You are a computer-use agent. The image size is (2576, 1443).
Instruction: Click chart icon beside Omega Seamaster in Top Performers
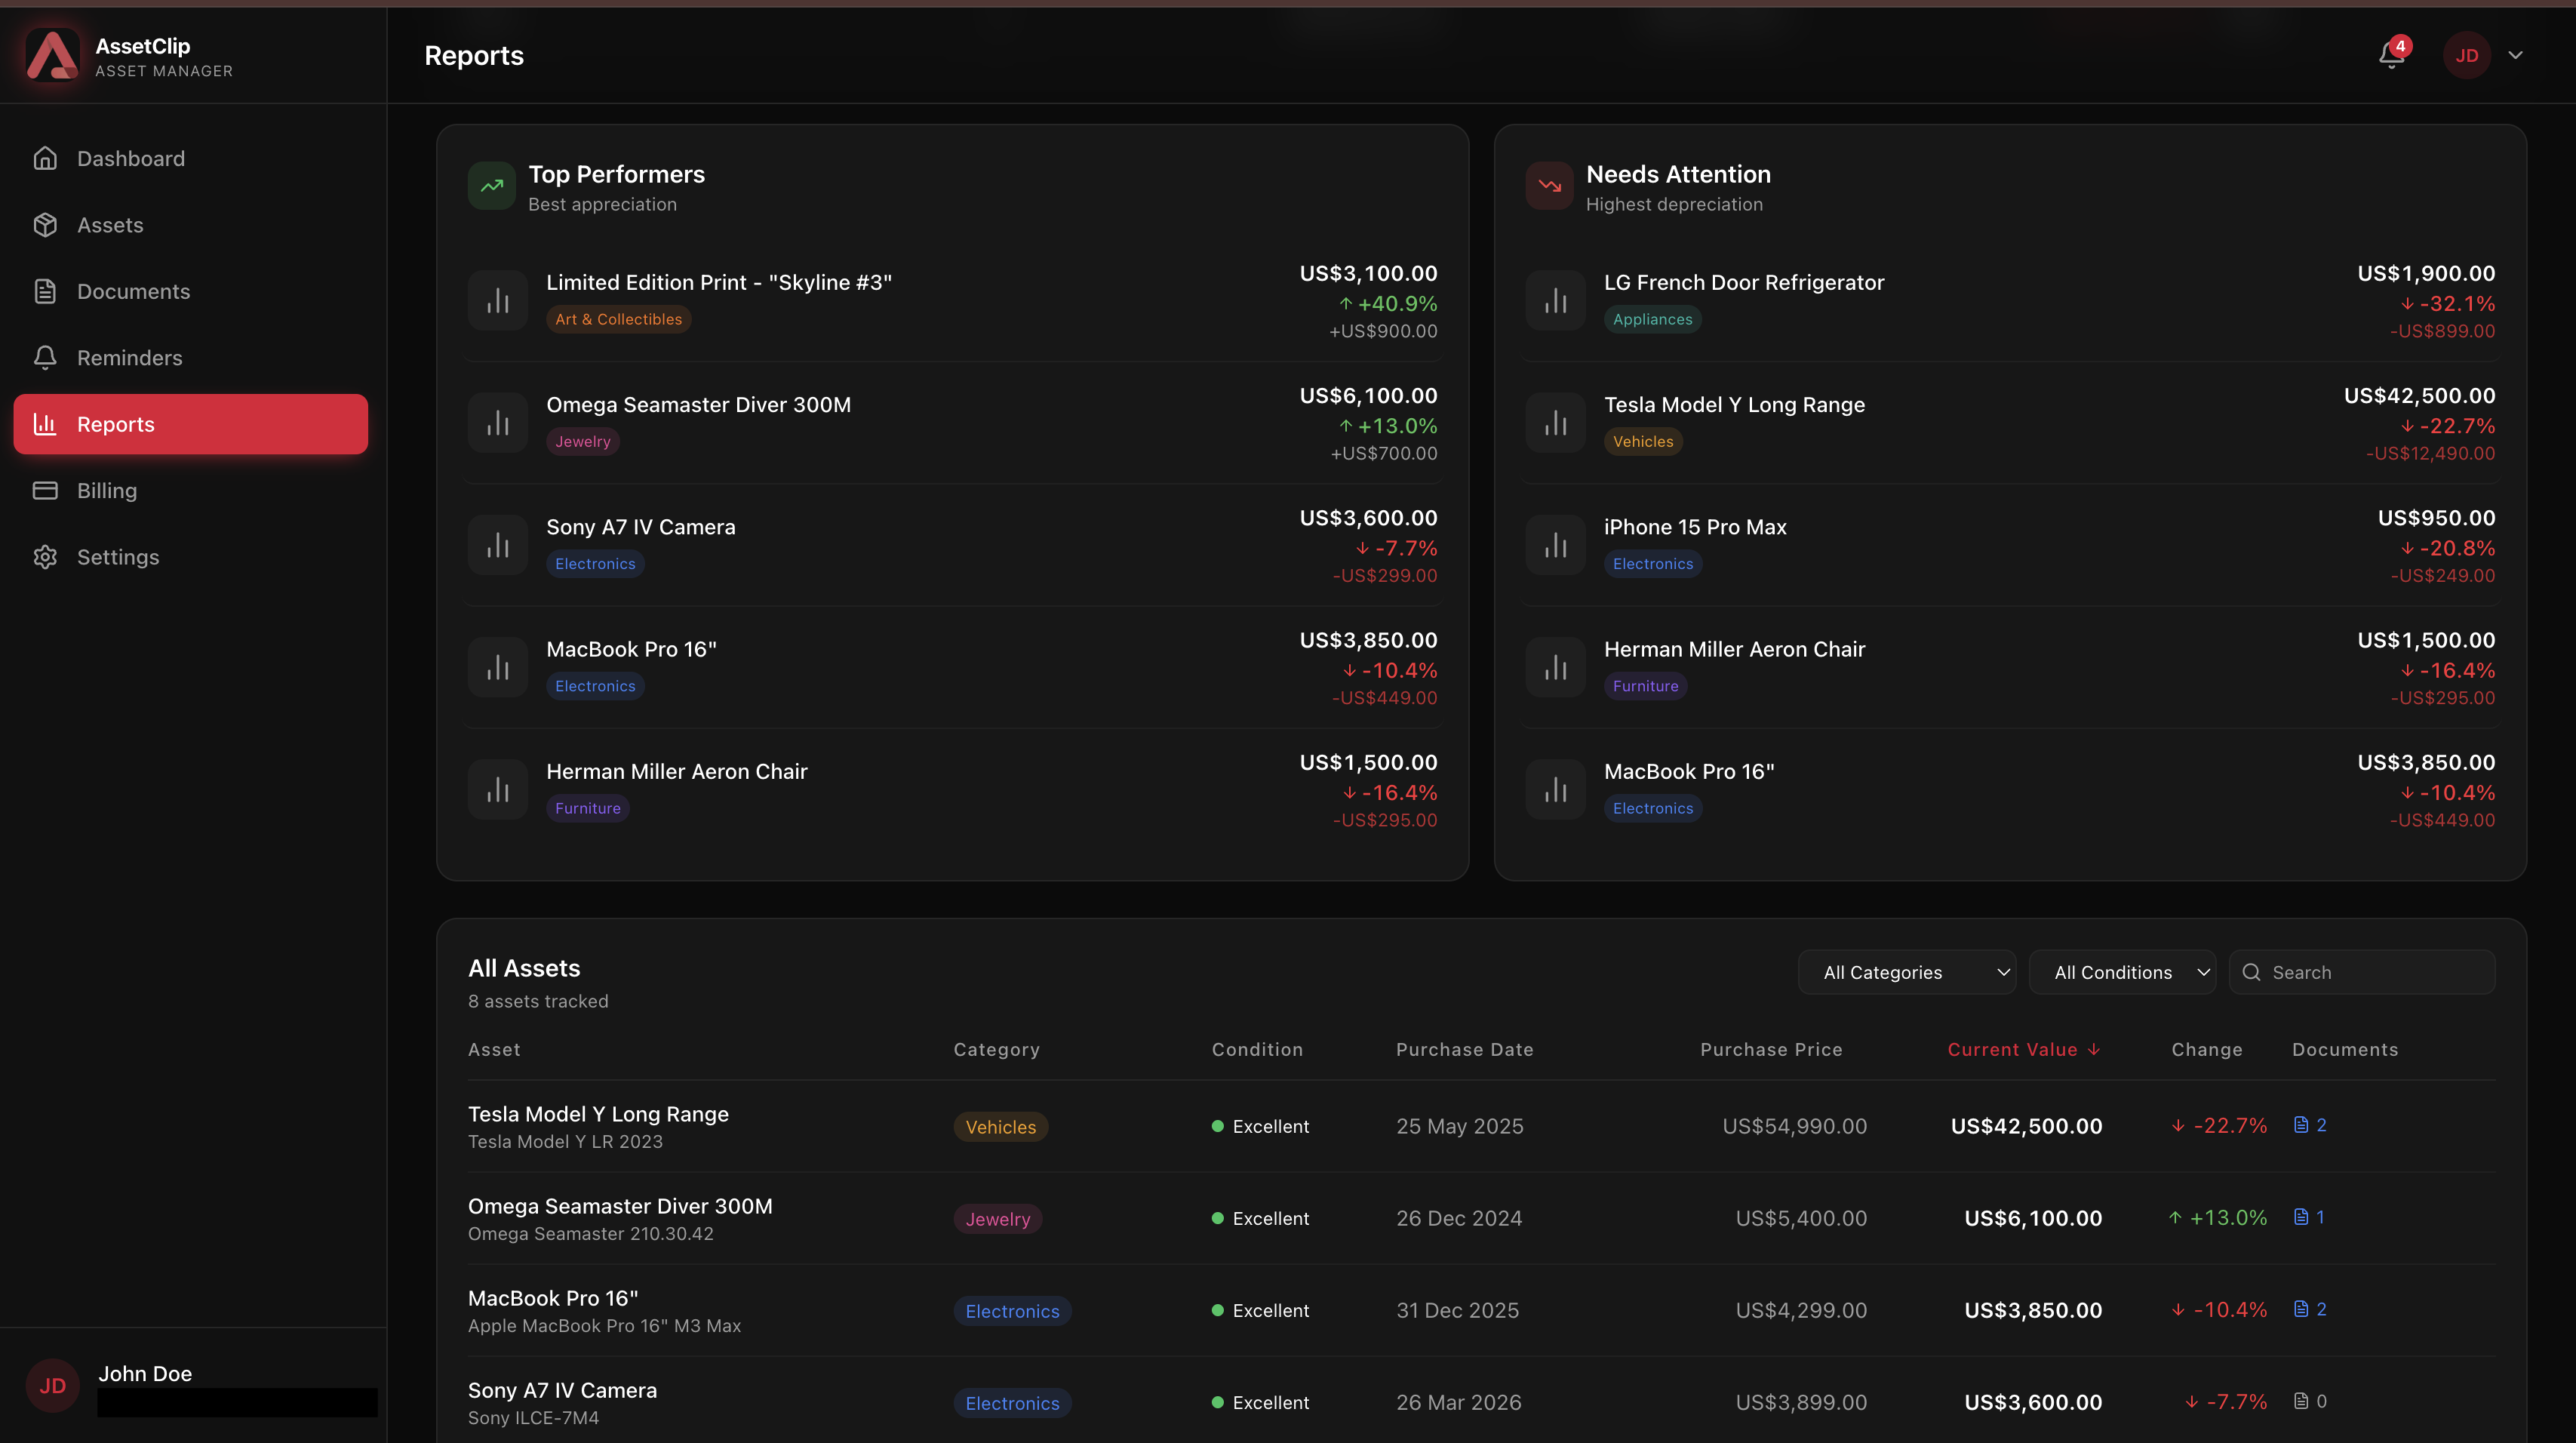[498, 422]
